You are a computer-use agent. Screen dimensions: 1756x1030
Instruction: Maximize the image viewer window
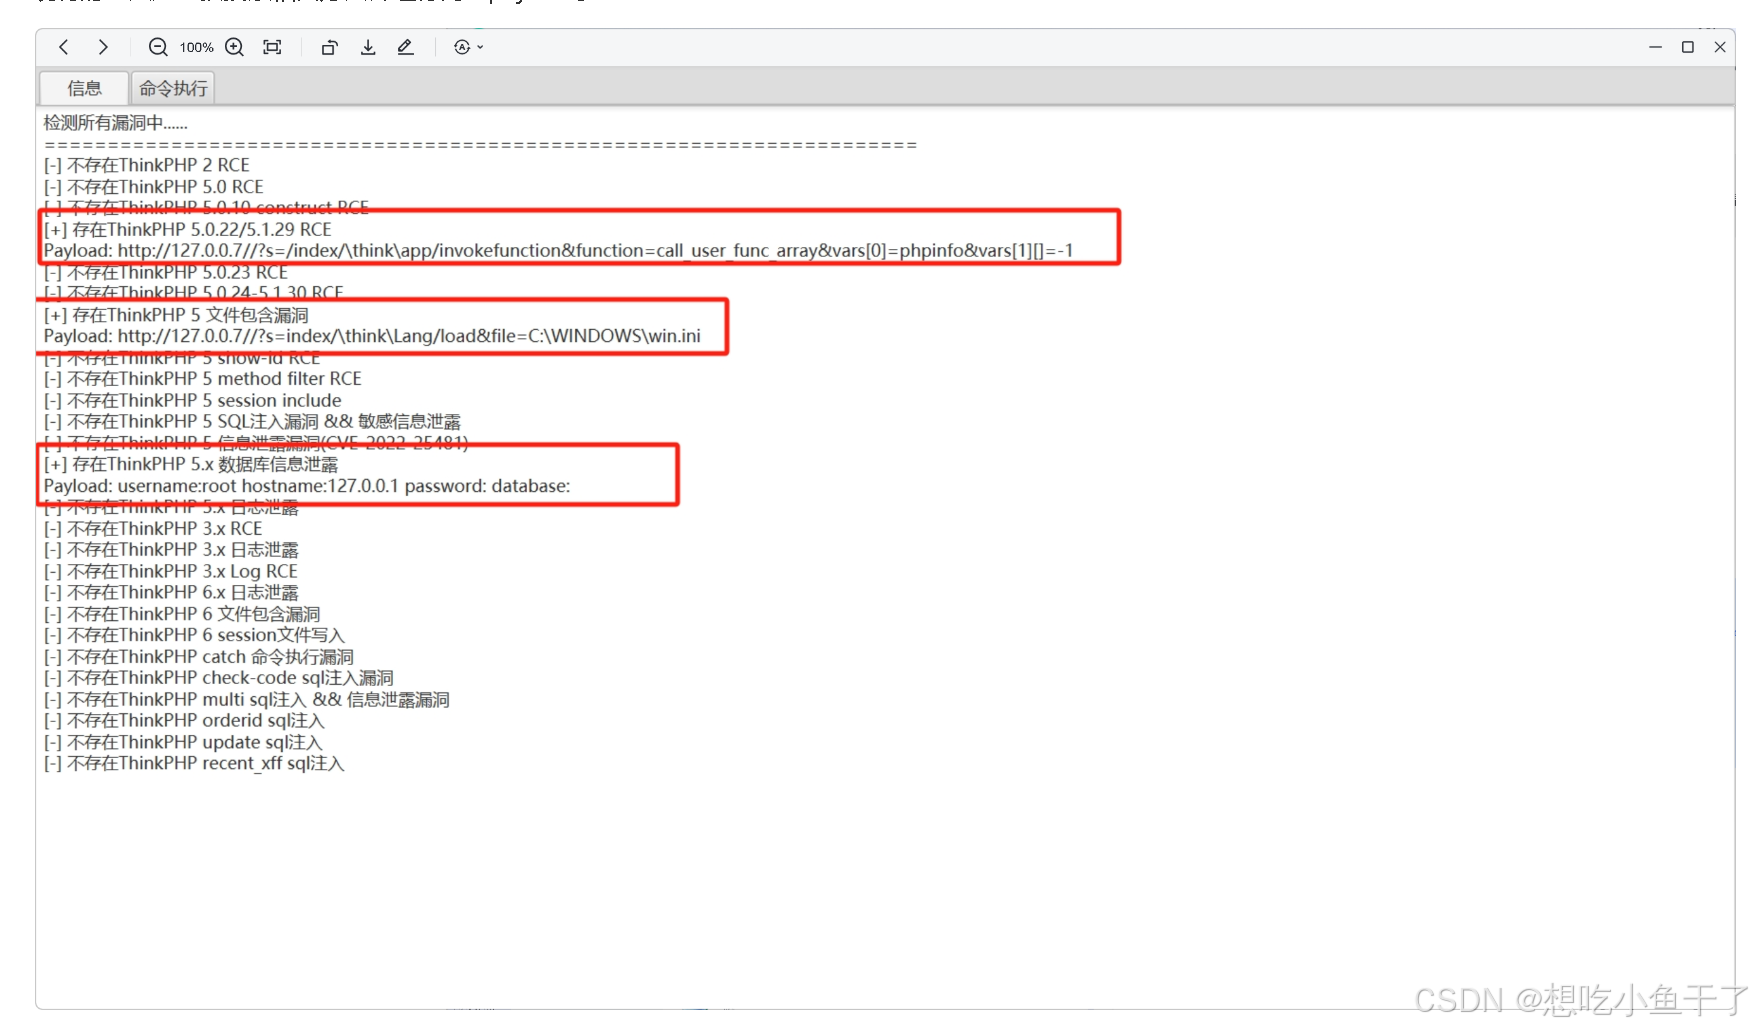point(1688,47)
